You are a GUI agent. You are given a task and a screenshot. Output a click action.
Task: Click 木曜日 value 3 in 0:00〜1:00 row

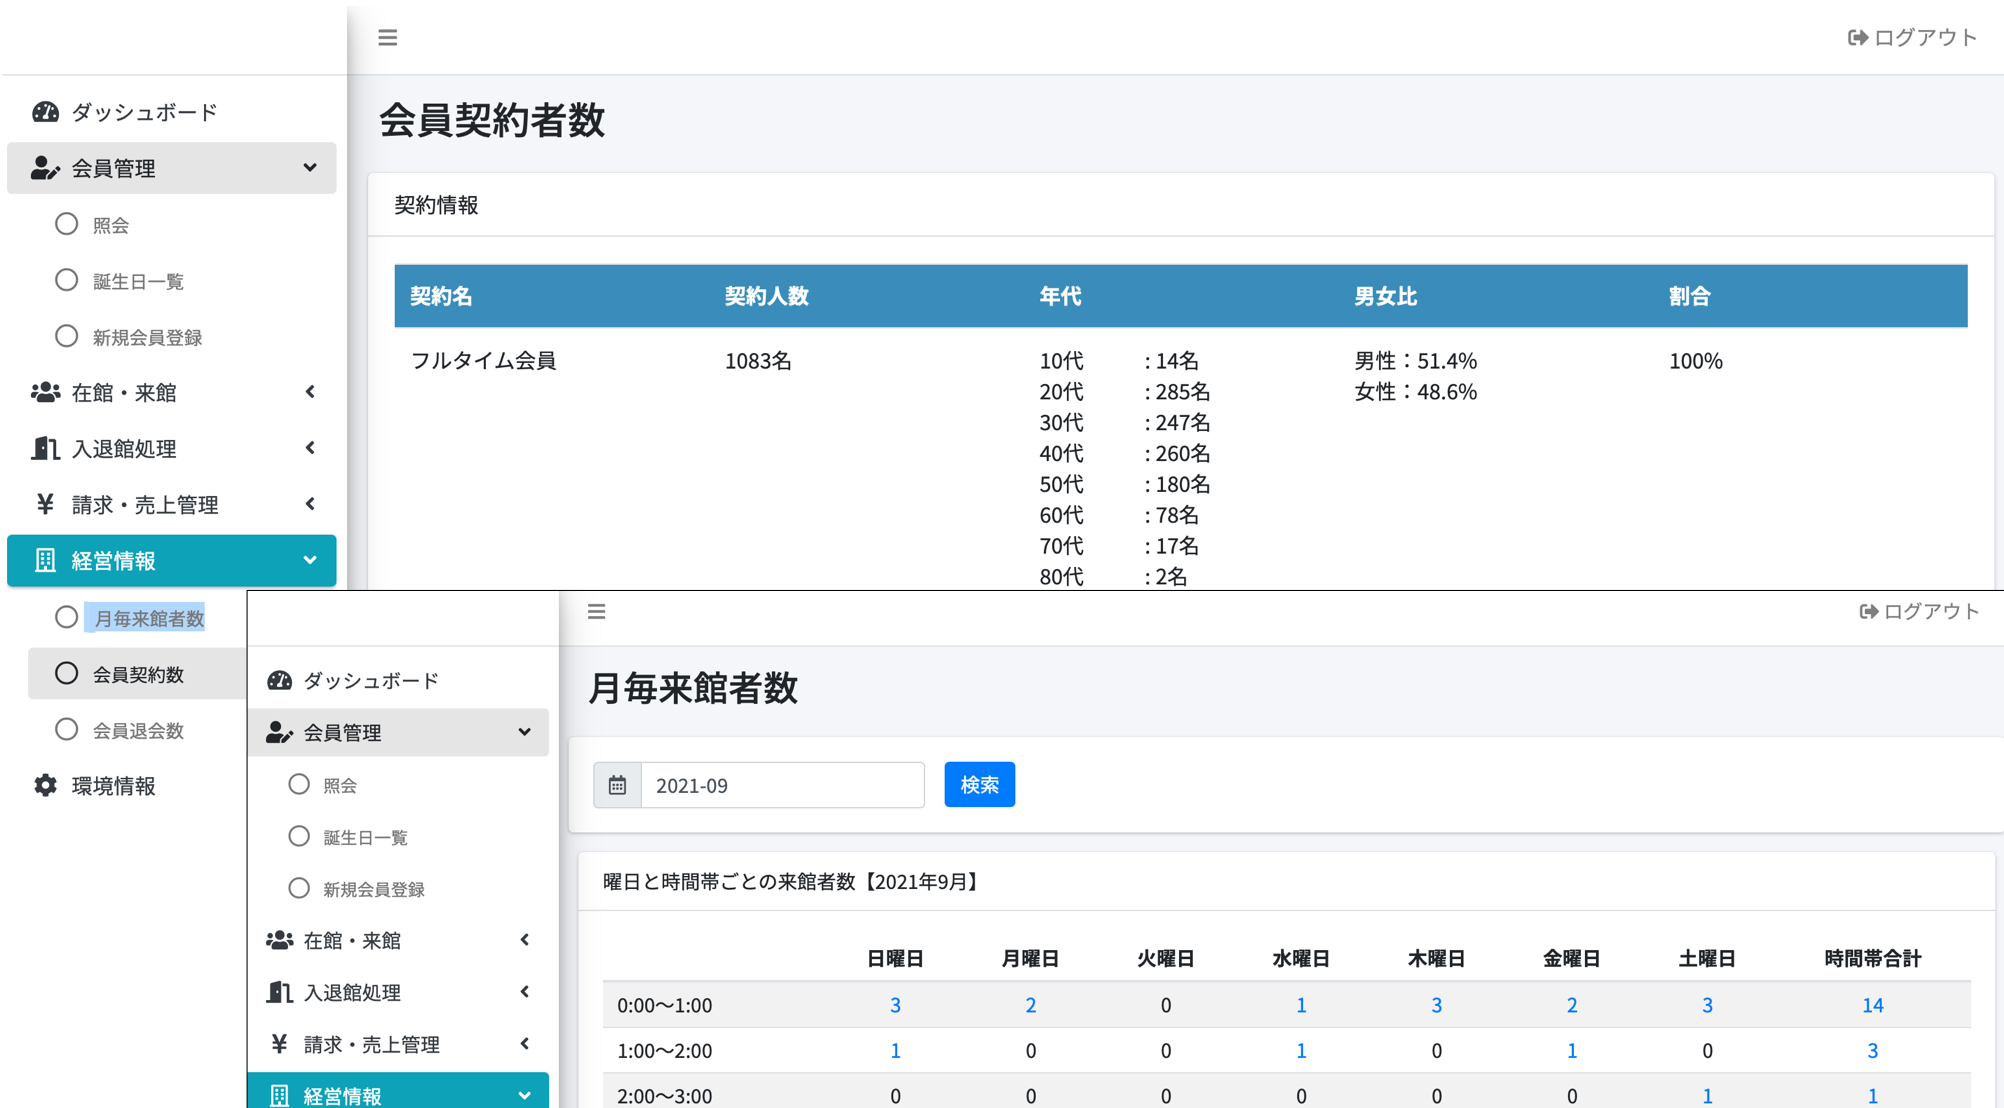1436,1005
